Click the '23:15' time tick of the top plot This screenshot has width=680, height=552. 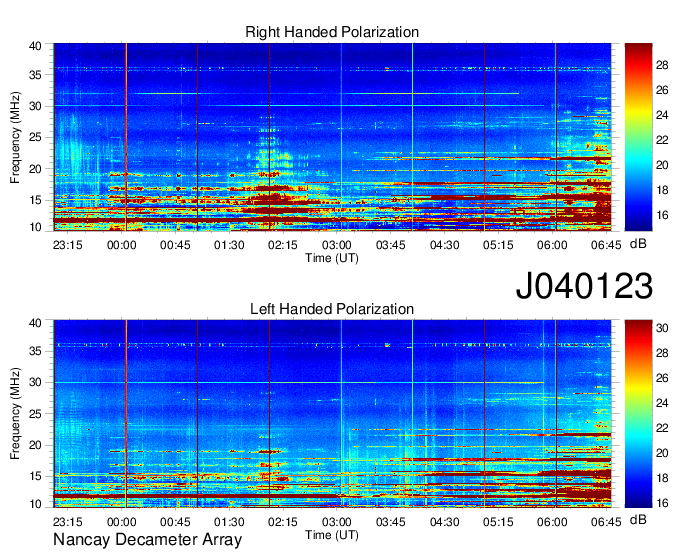click(x=68, y=245)
